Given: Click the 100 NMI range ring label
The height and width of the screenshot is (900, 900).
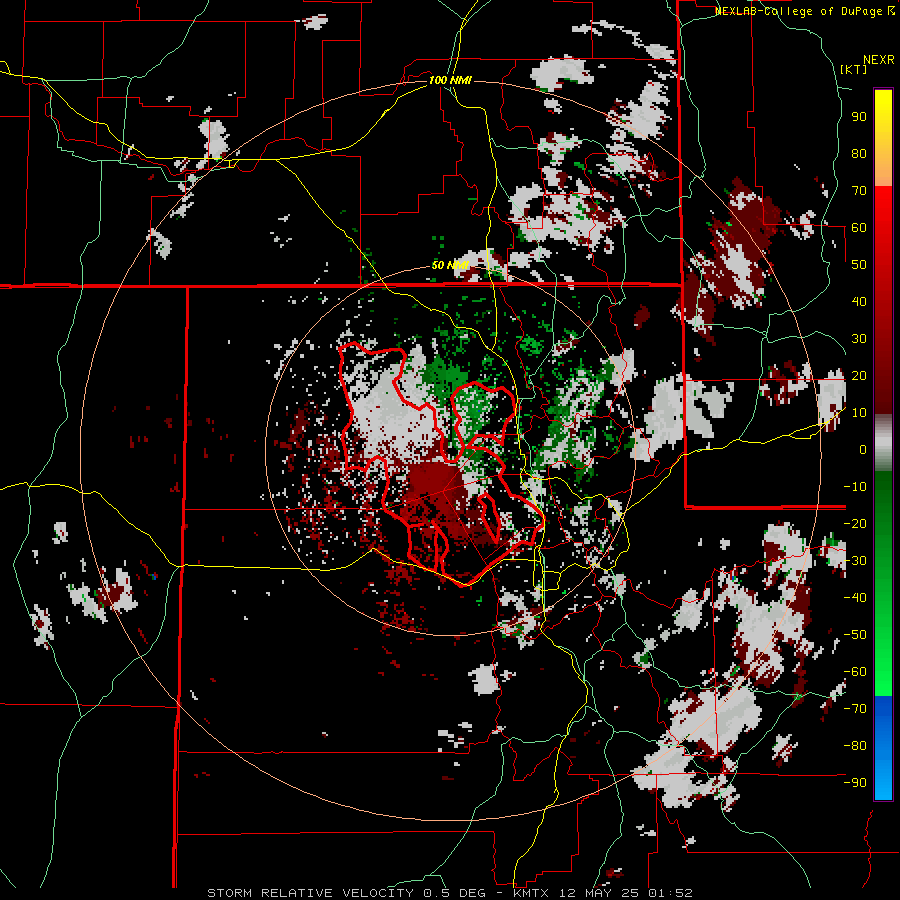Looking at the screenshot, I should 450,80.
